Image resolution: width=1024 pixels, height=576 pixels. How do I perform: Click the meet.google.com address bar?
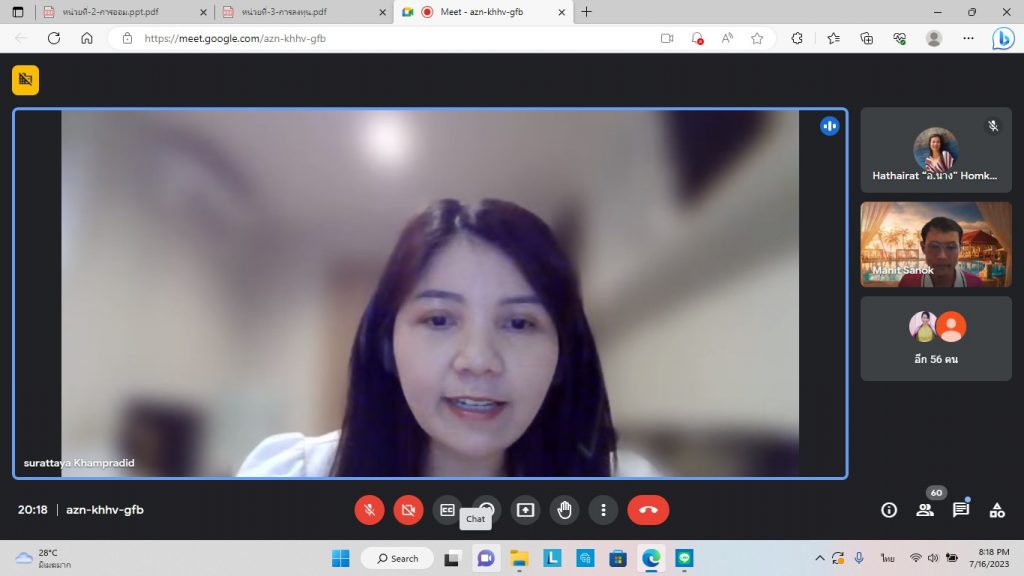tap(380, 38)
